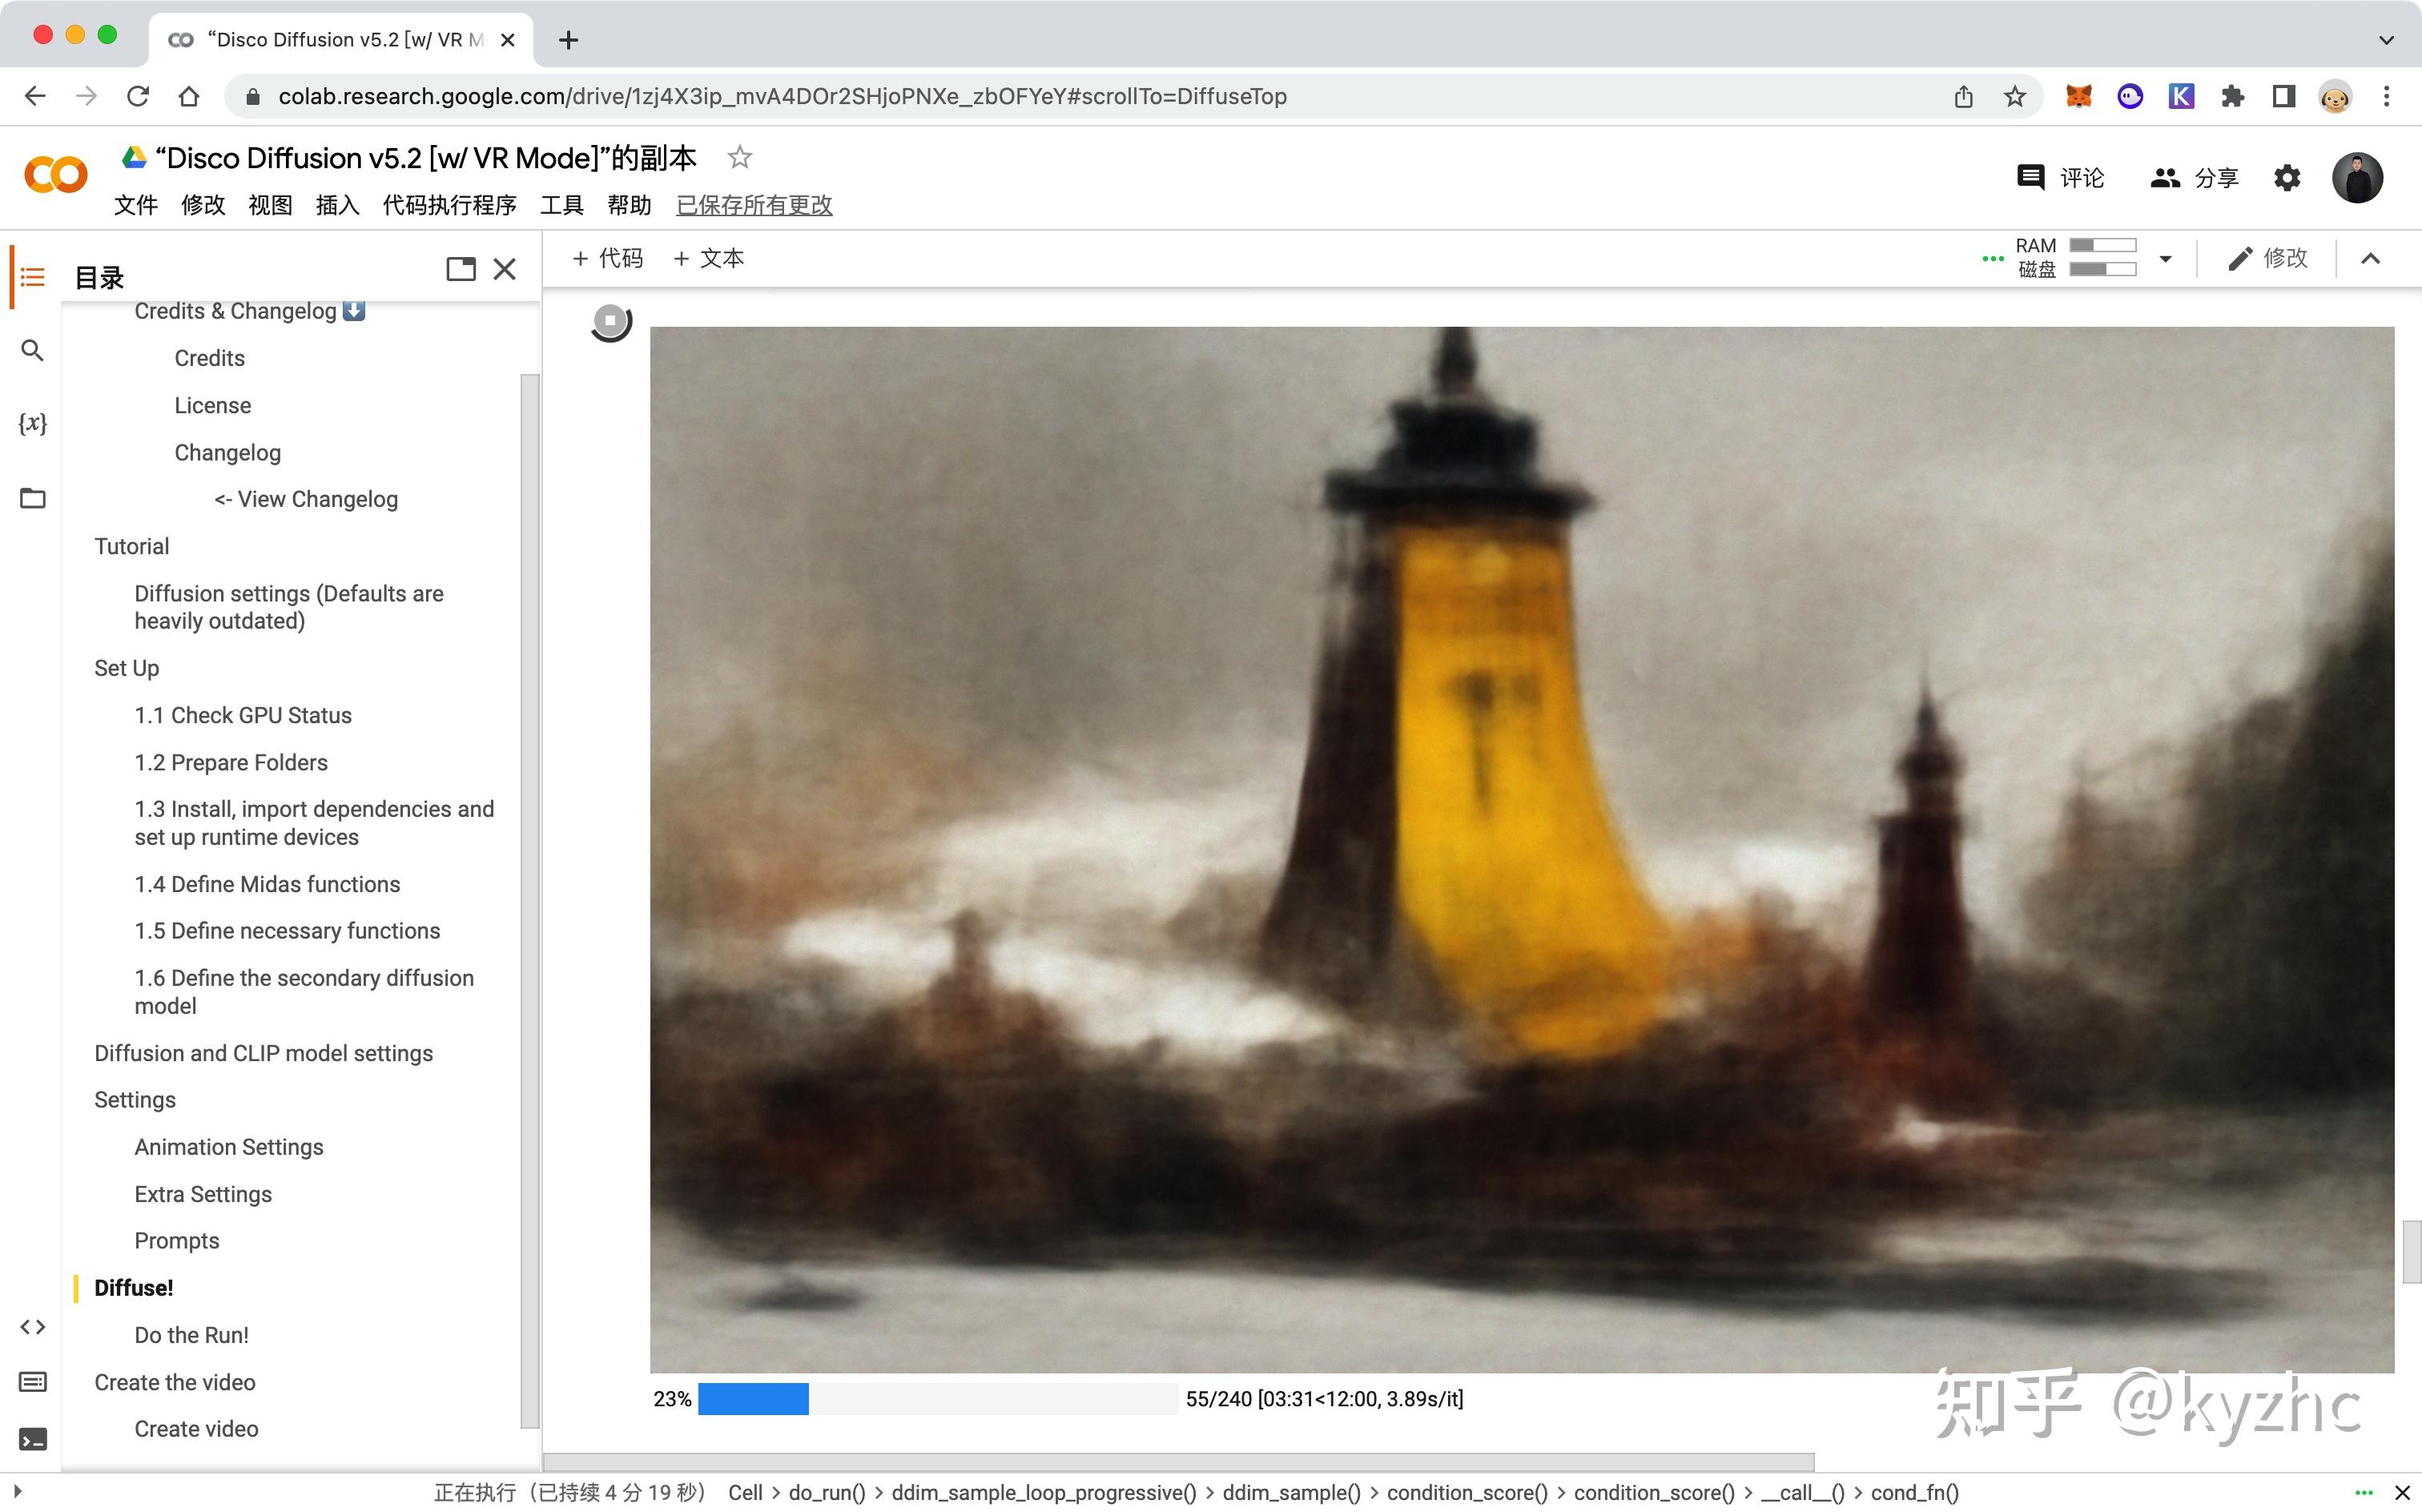Stop the running cell execution
The image size is (2422, 1512).
point(610,321)
